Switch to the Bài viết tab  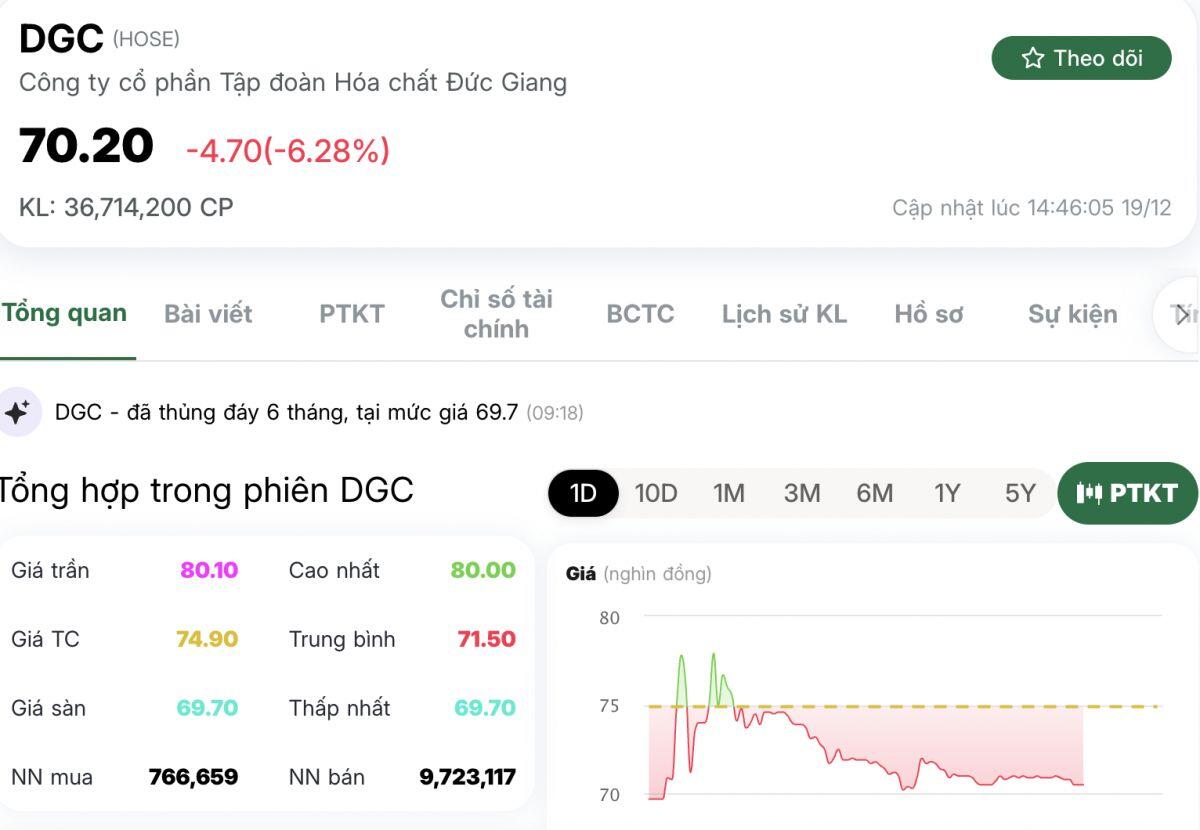(208, 314)
